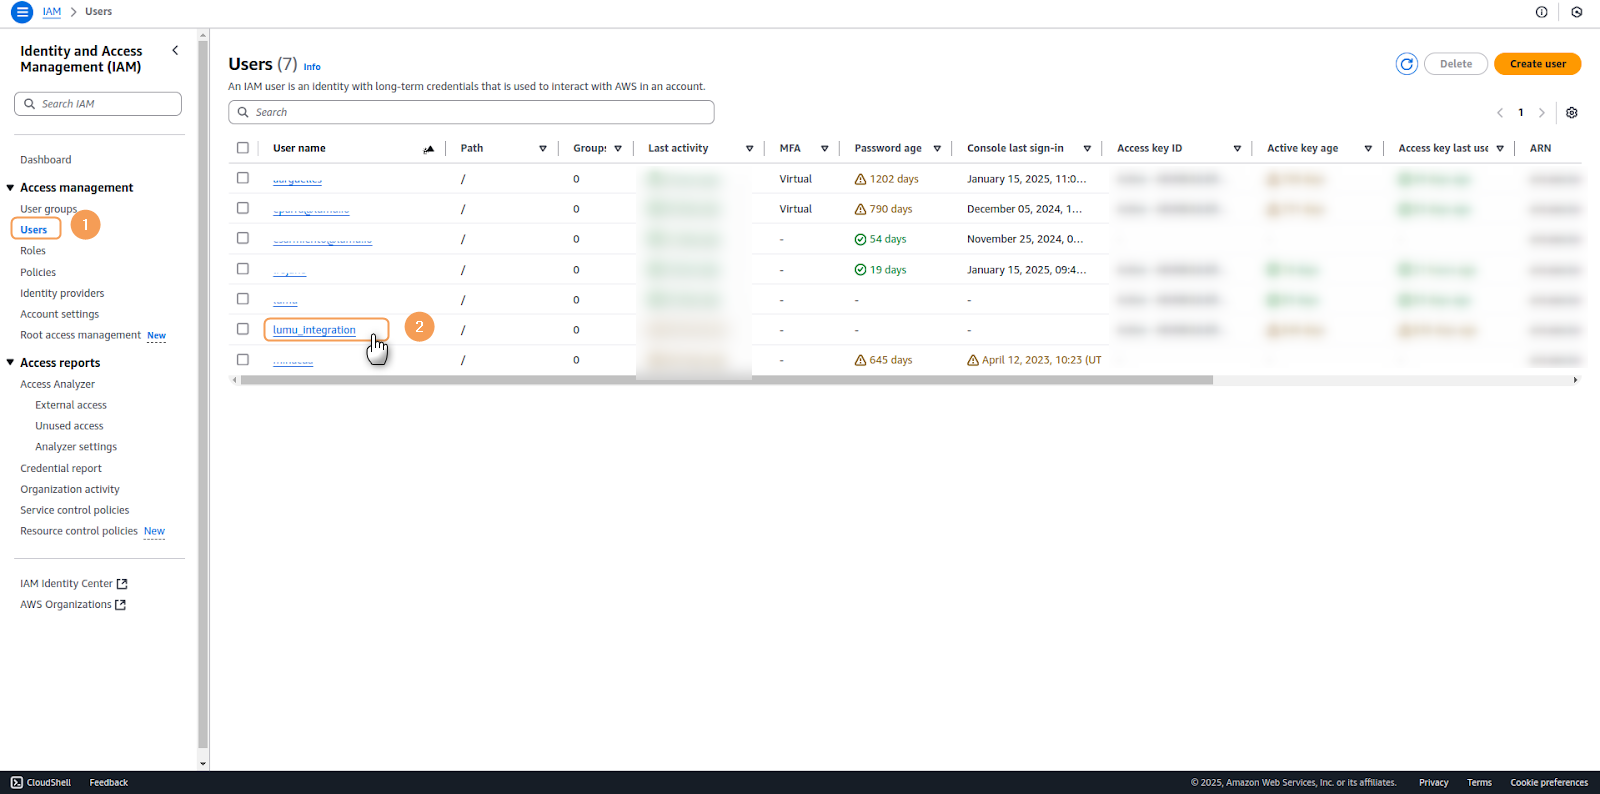Screen dimensions: 1600x794
Task: Tick the select-all users checkbox in header
Action: pos(243,148)
